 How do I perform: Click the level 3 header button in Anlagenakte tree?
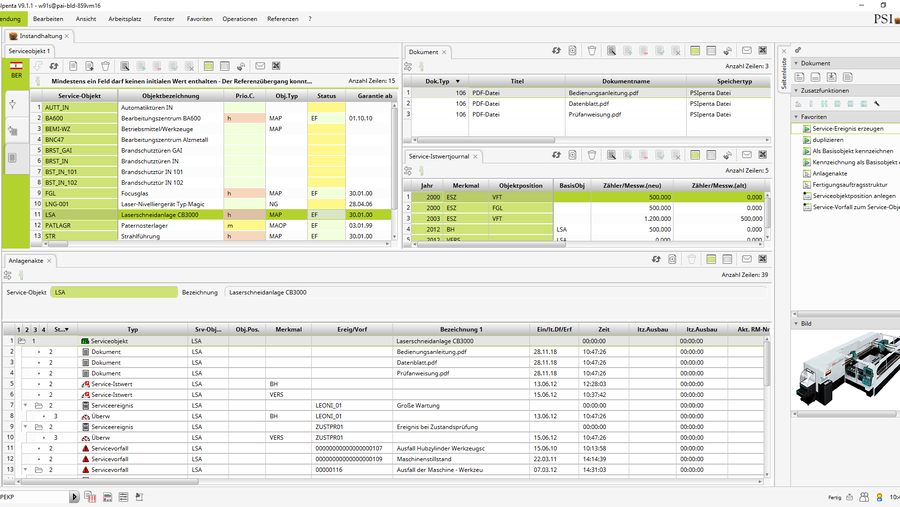[x=35, y=330]
